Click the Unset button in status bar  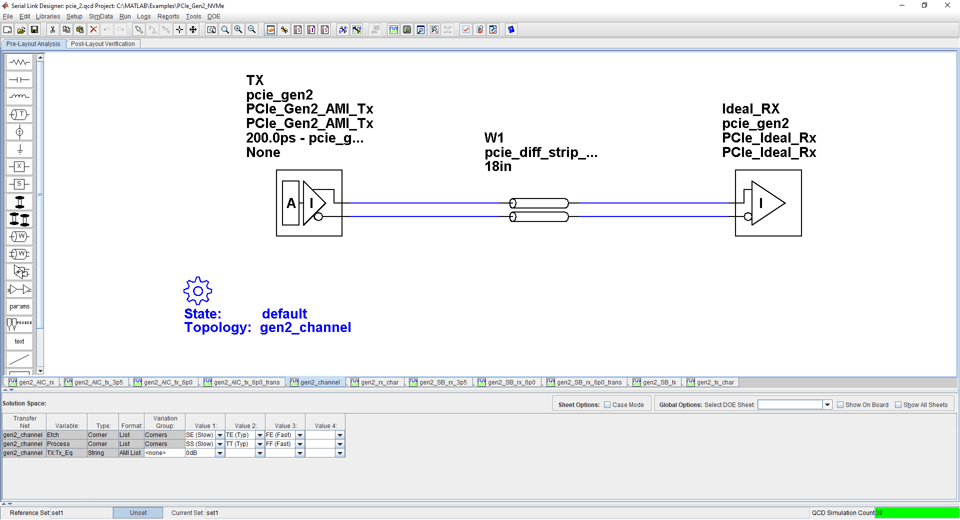[x=138, y=513]
